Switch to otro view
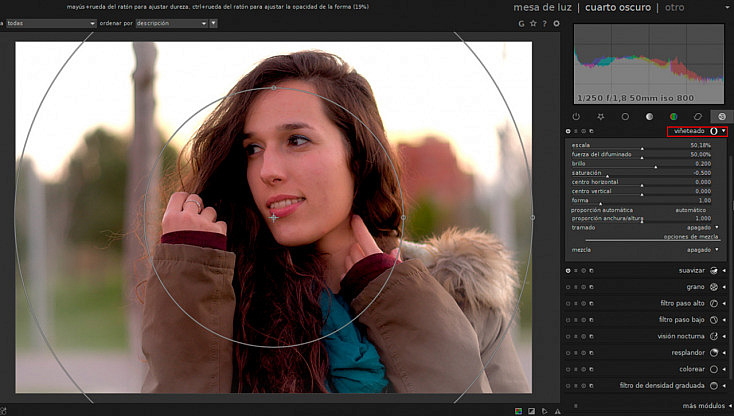The width and height of the screenshot is (734, 416). pyautogui.click(x=675, y=7)
